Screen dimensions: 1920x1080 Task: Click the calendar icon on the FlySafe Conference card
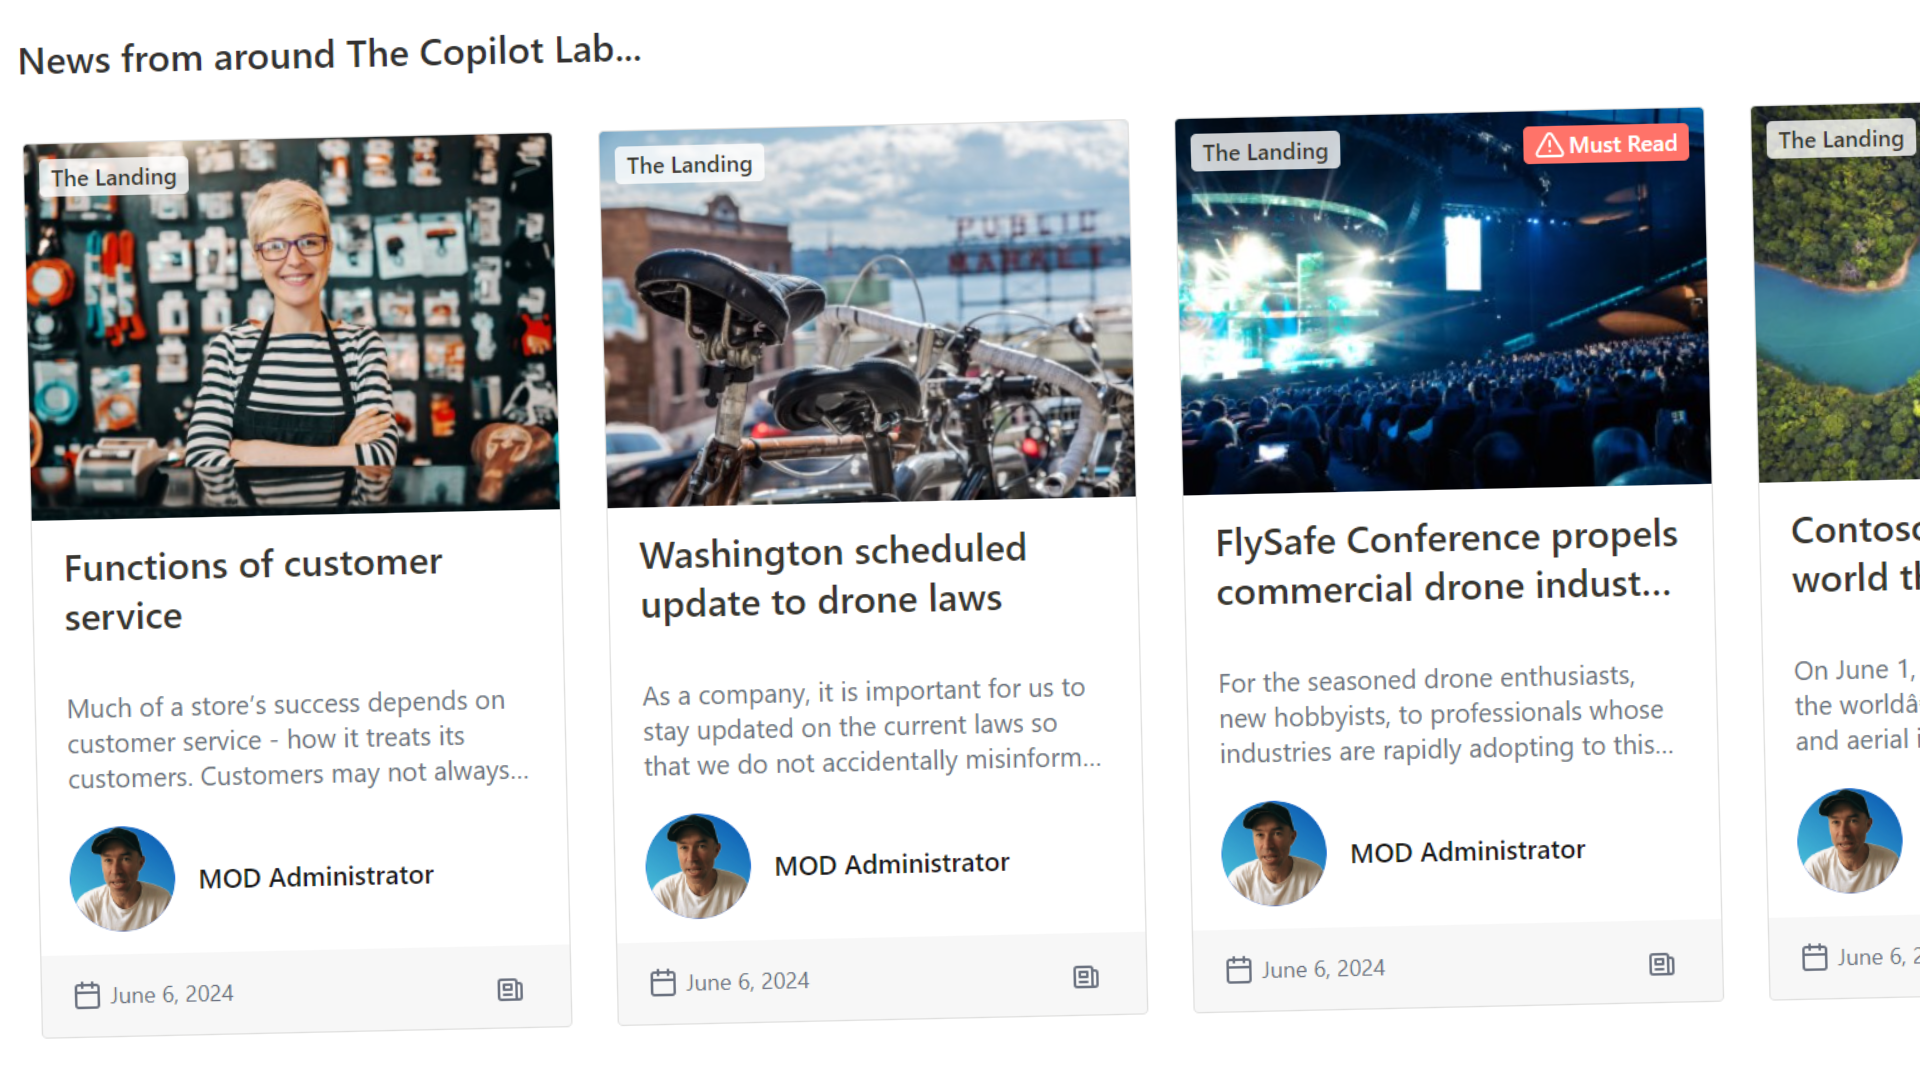point(1239,968)
